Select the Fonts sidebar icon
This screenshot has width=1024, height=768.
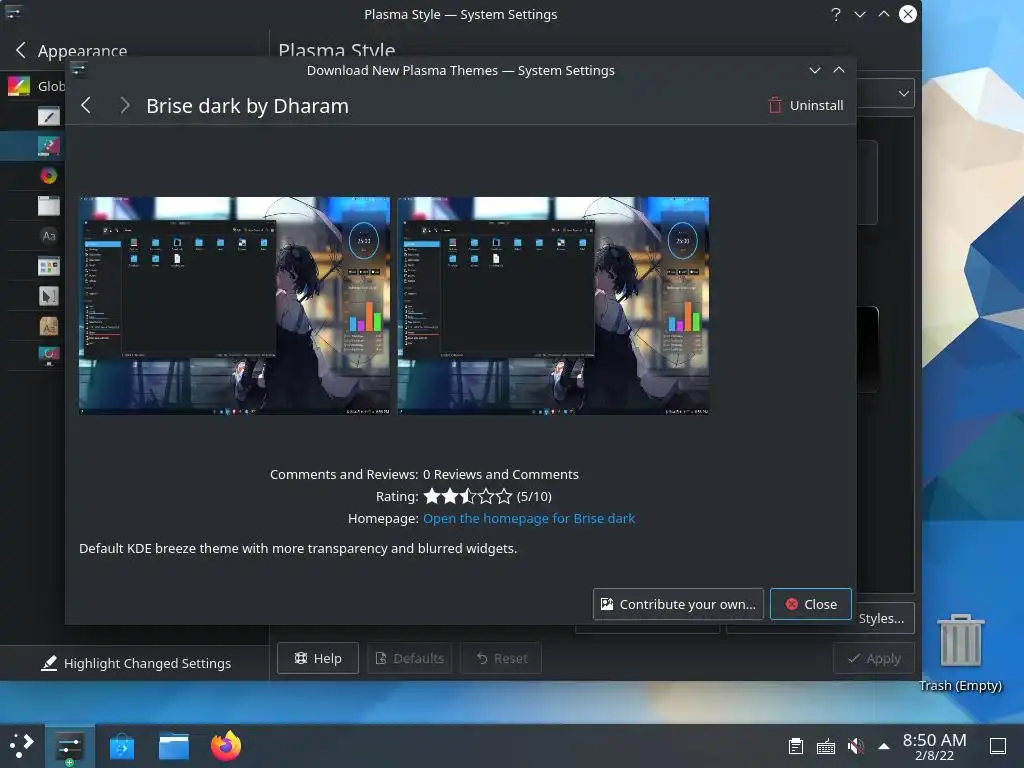coord(49,236)
